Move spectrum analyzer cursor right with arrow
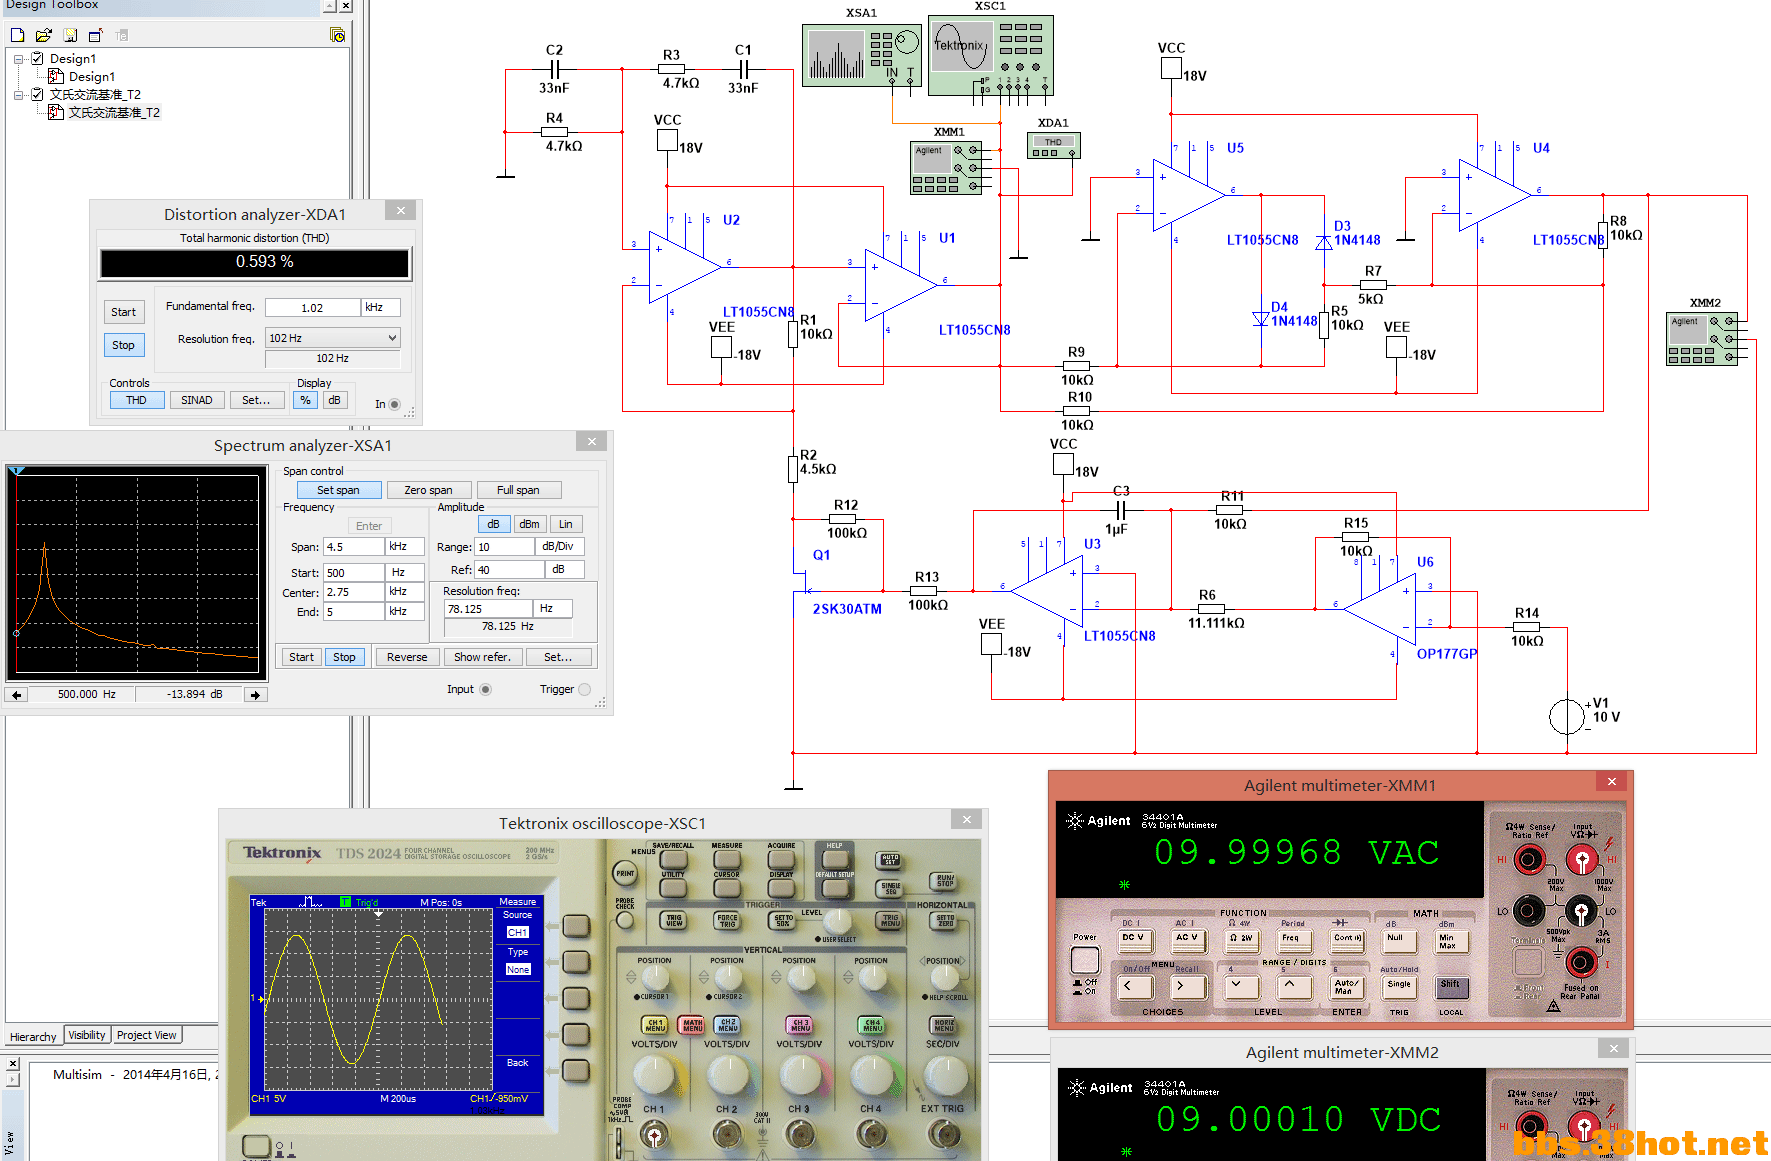The height and width of the screenshot is (1161, 1771). click(256, 695)
